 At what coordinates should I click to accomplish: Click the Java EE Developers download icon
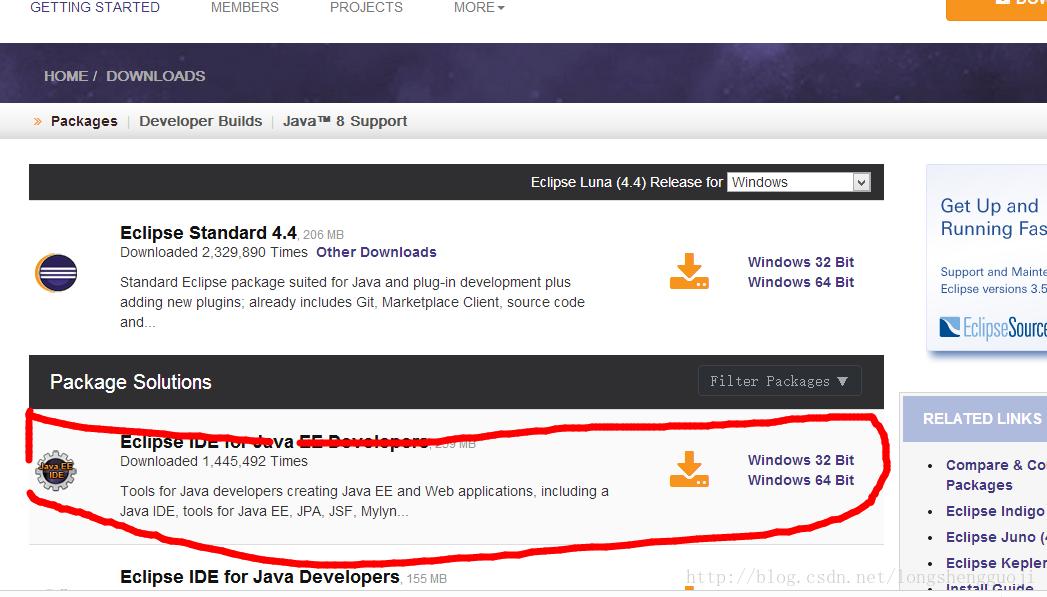tap(689, 469)
